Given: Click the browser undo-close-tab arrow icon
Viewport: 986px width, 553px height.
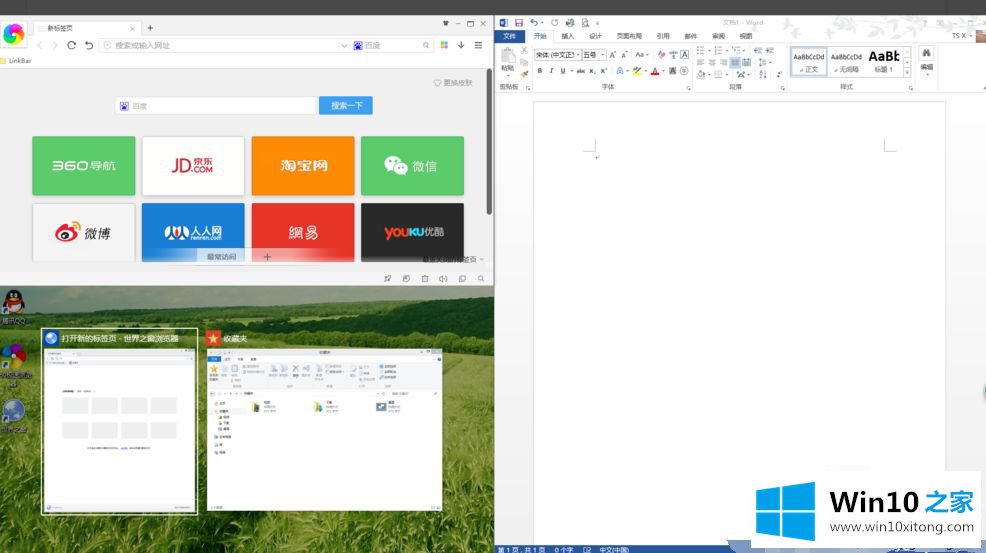Looking at the screenshot, I should point(89,45).
